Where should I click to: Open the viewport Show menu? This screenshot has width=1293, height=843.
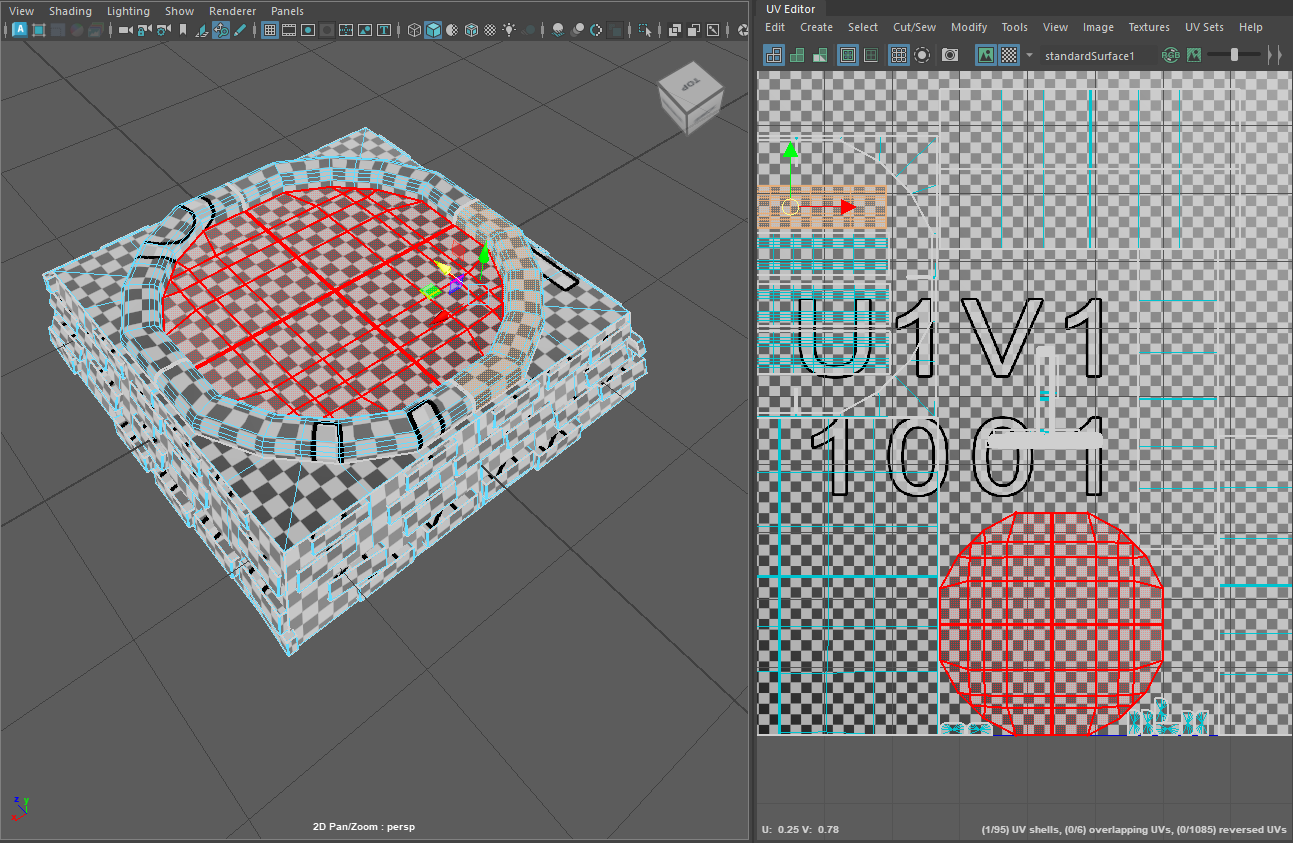click(x=180, y=11)
